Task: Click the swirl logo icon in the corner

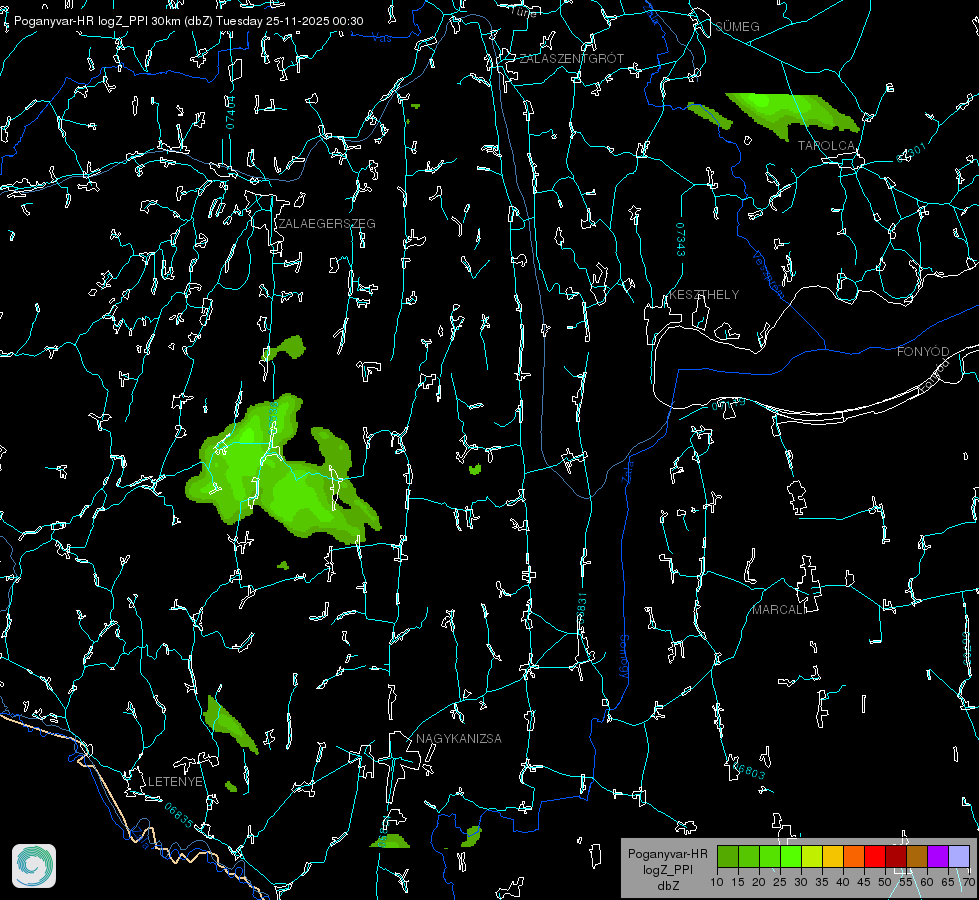Action: [34, 866]
